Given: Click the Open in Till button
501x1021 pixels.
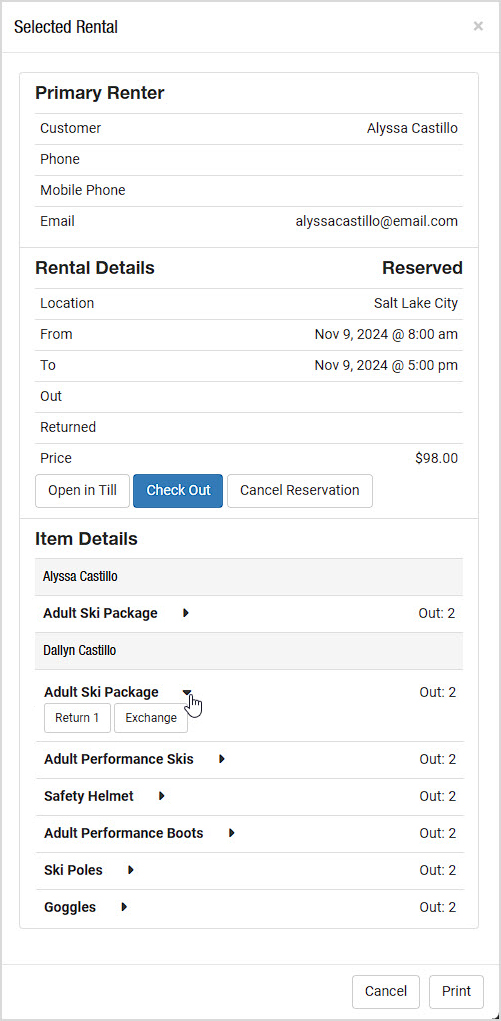Looking at the screenshot, I should point(82,490).
